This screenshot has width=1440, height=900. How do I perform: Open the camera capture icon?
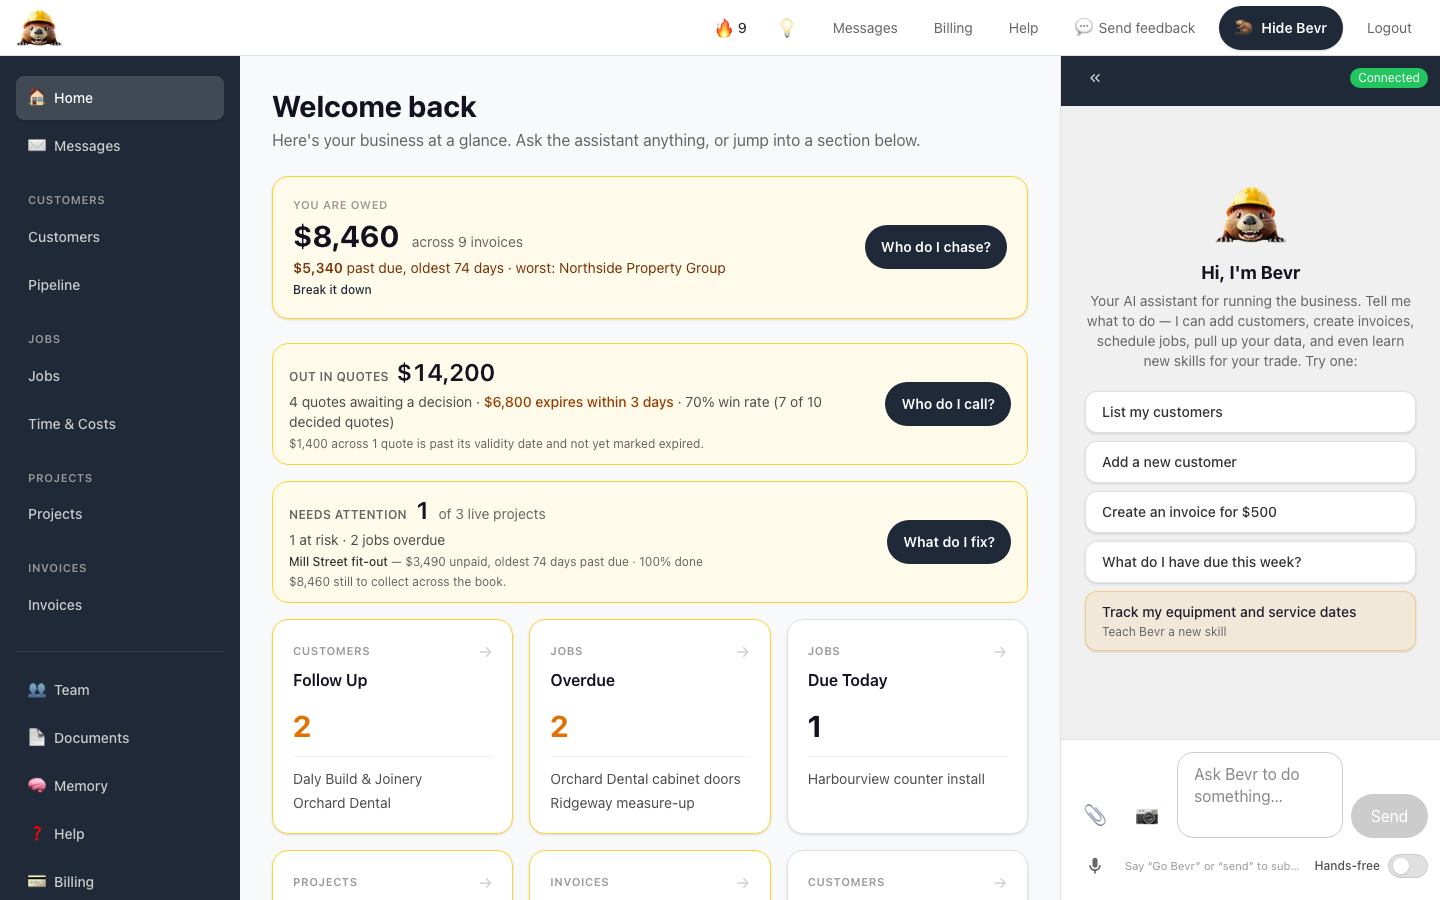coord(1147,816)
